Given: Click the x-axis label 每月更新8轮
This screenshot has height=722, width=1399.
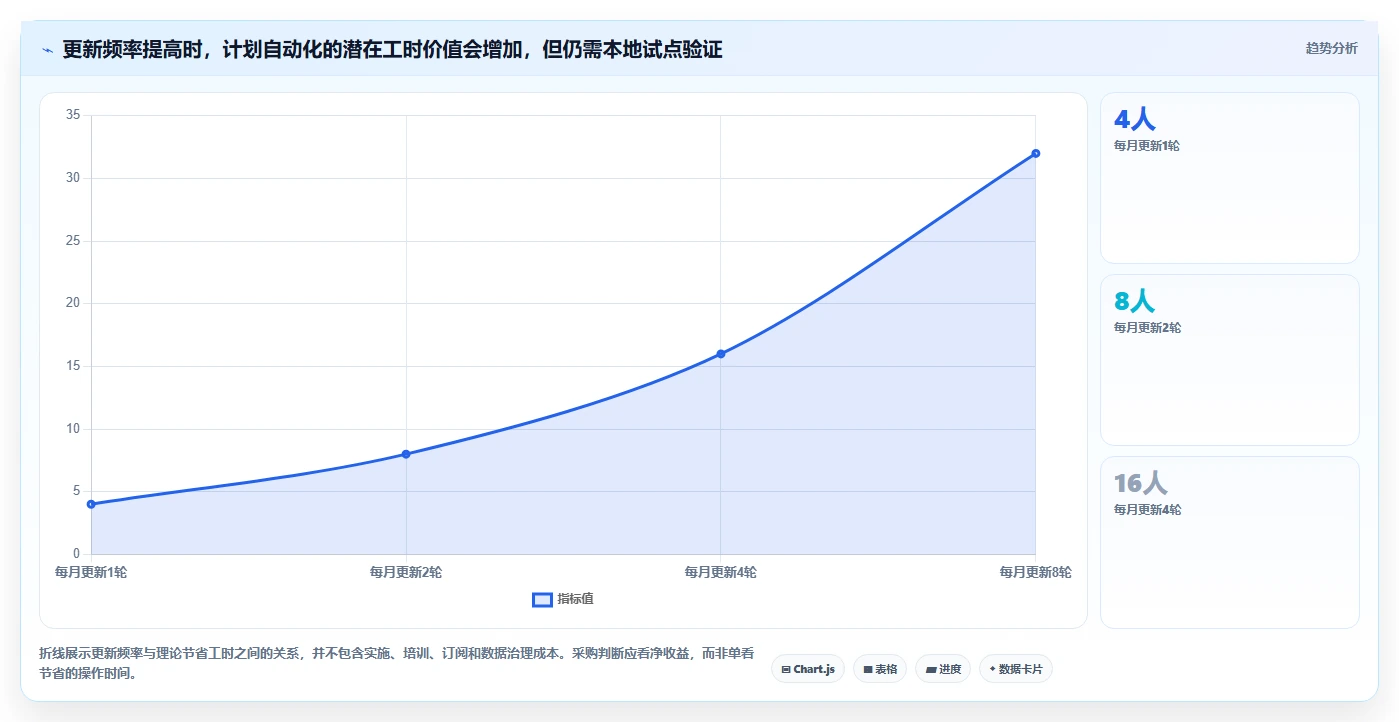Looking at the screenshot, I should [1035, 573].
